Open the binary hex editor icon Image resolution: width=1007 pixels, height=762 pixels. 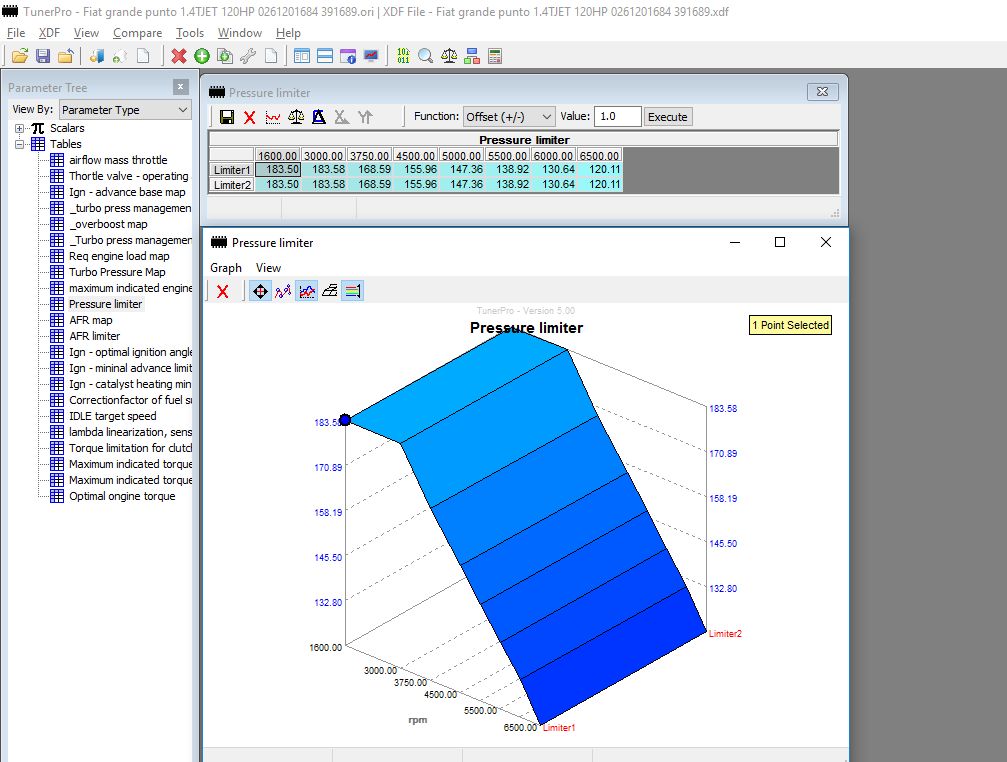403,56
